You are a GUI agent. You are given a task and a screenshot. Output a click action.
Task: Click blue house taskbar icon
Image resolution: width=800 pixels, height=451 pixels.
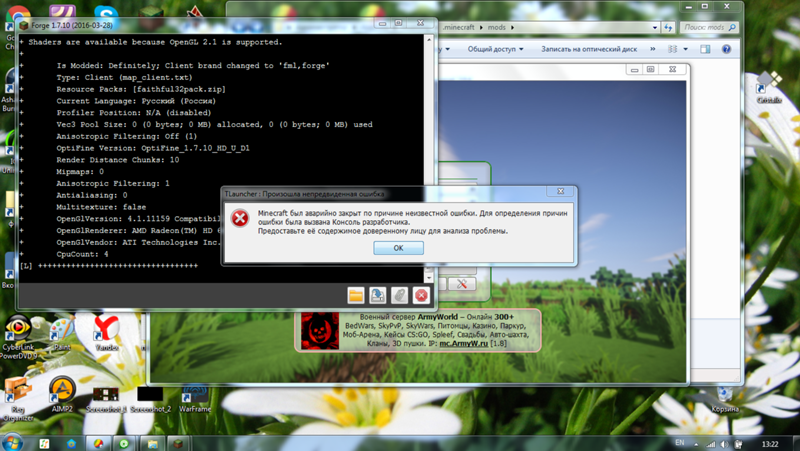(71, 443)
